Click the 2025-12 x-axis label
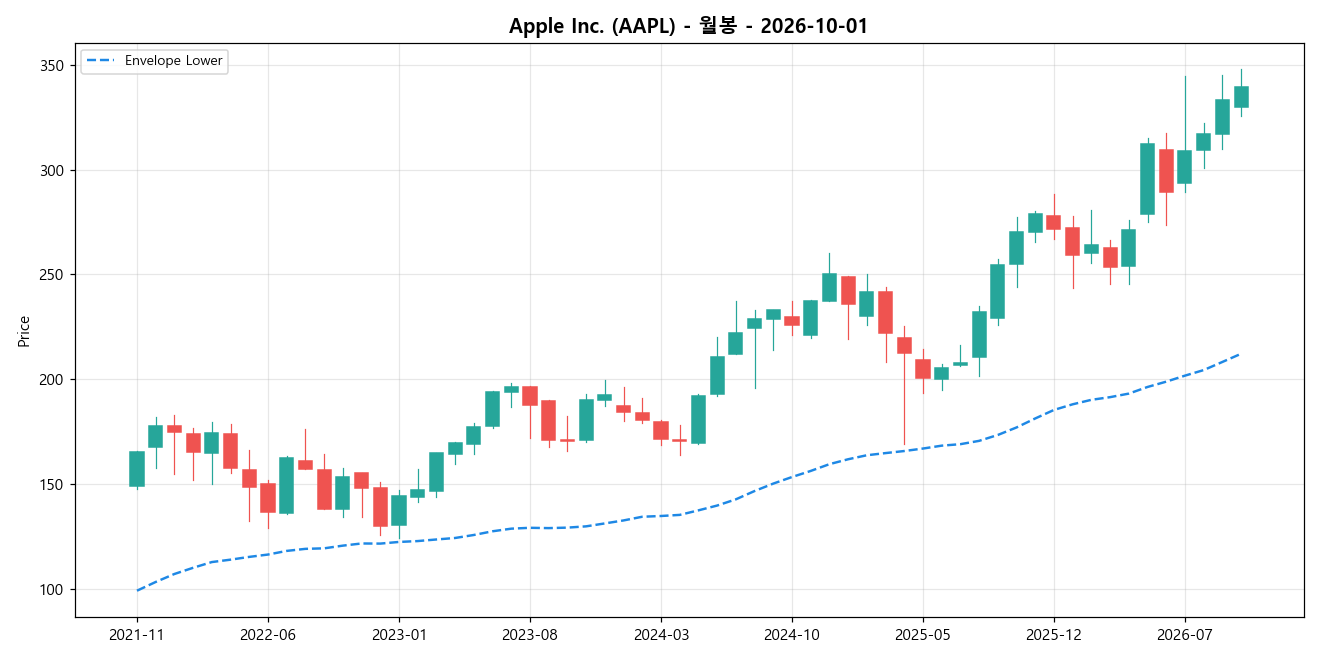 coord(1054,635)
